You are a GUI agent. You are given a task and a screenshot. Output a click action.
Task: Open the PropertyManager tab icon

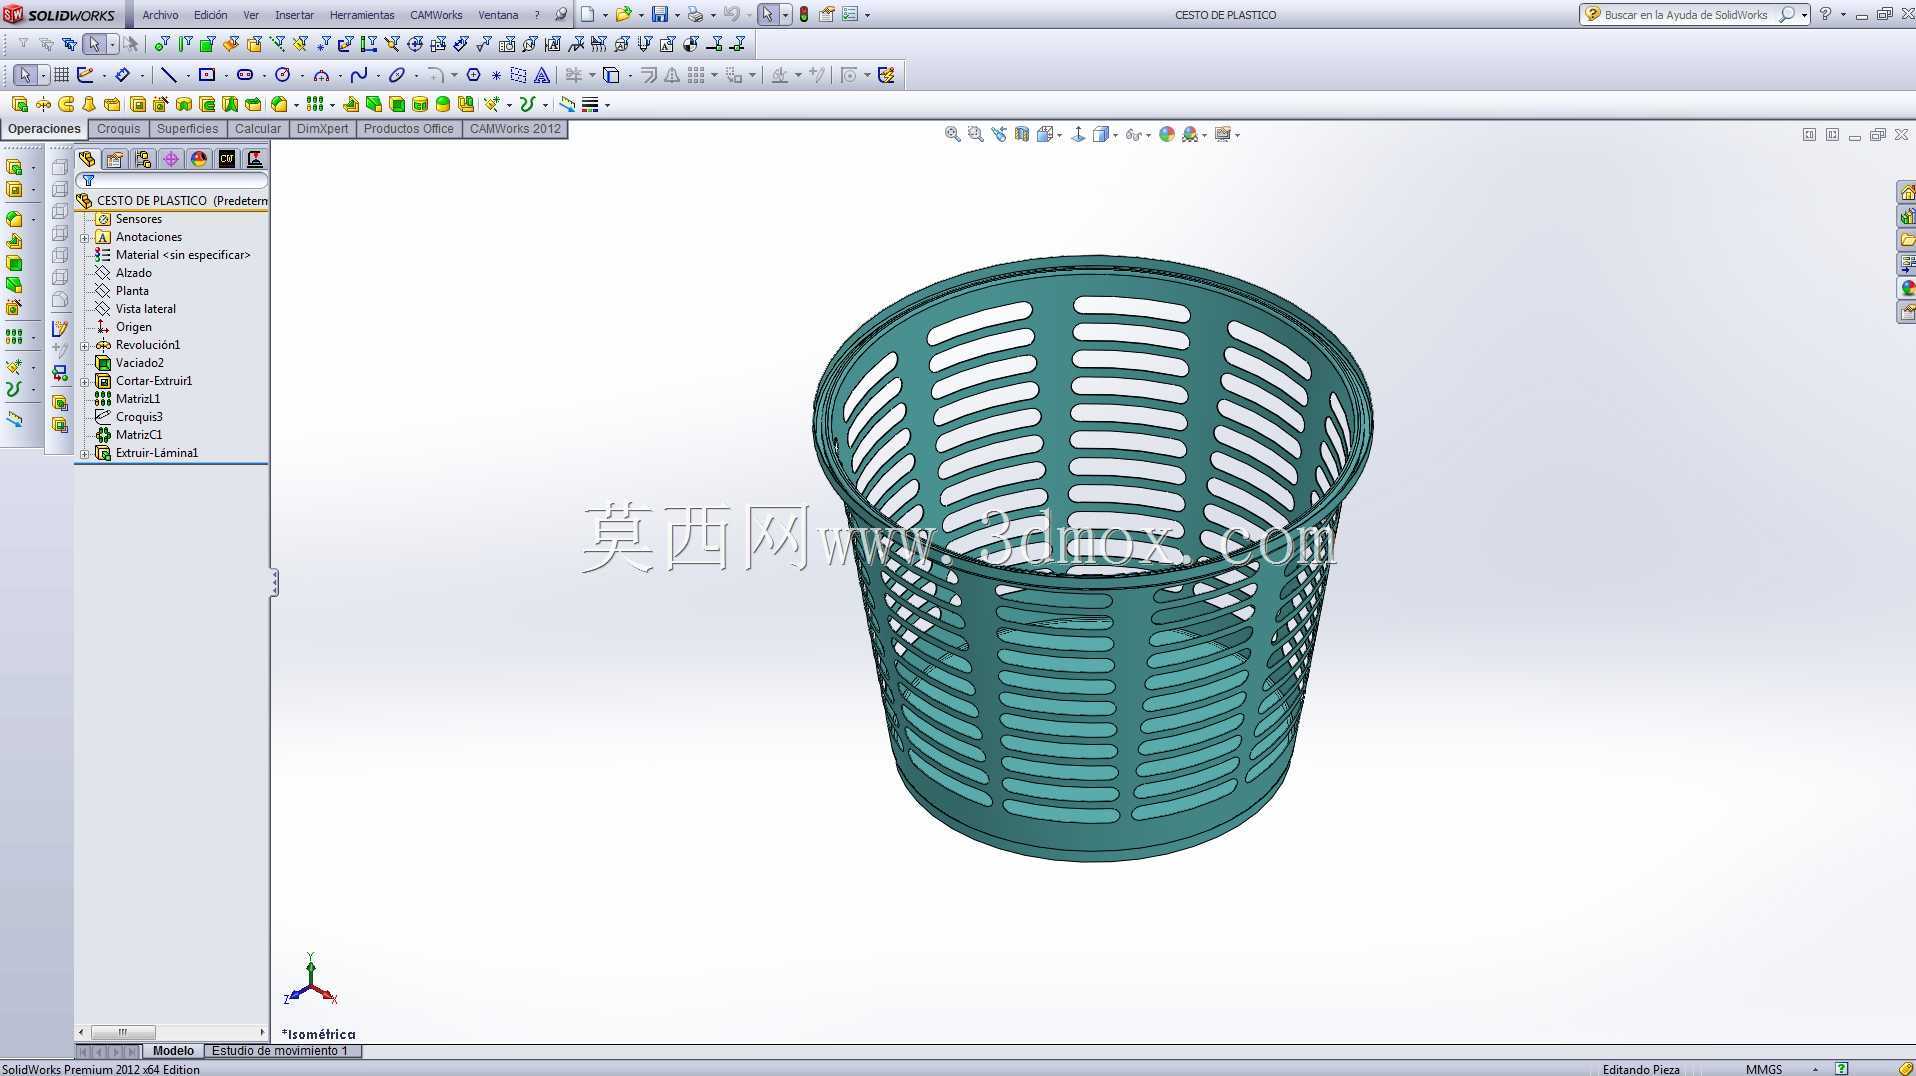[x=115, y=159]
